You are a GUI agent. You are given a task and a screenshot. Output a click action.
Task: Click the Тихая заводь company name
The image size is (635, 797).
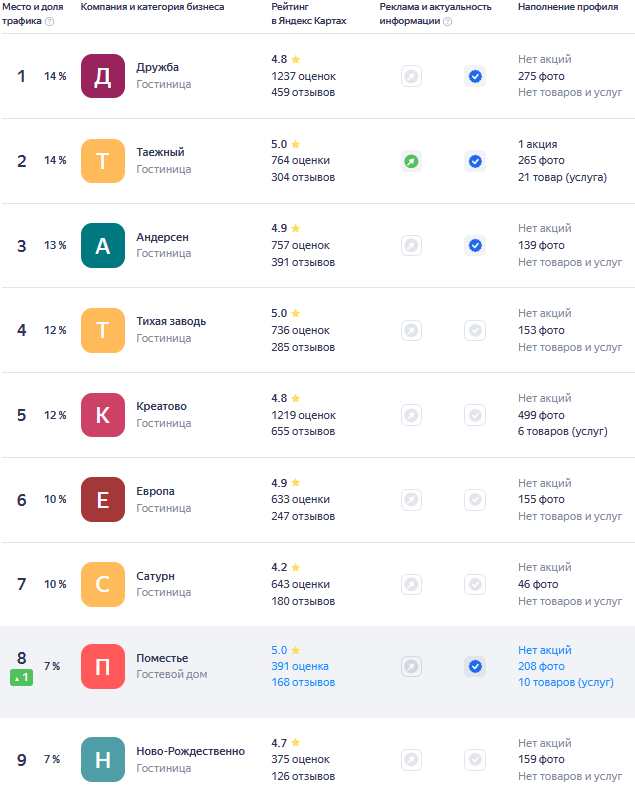coord(171,321)
